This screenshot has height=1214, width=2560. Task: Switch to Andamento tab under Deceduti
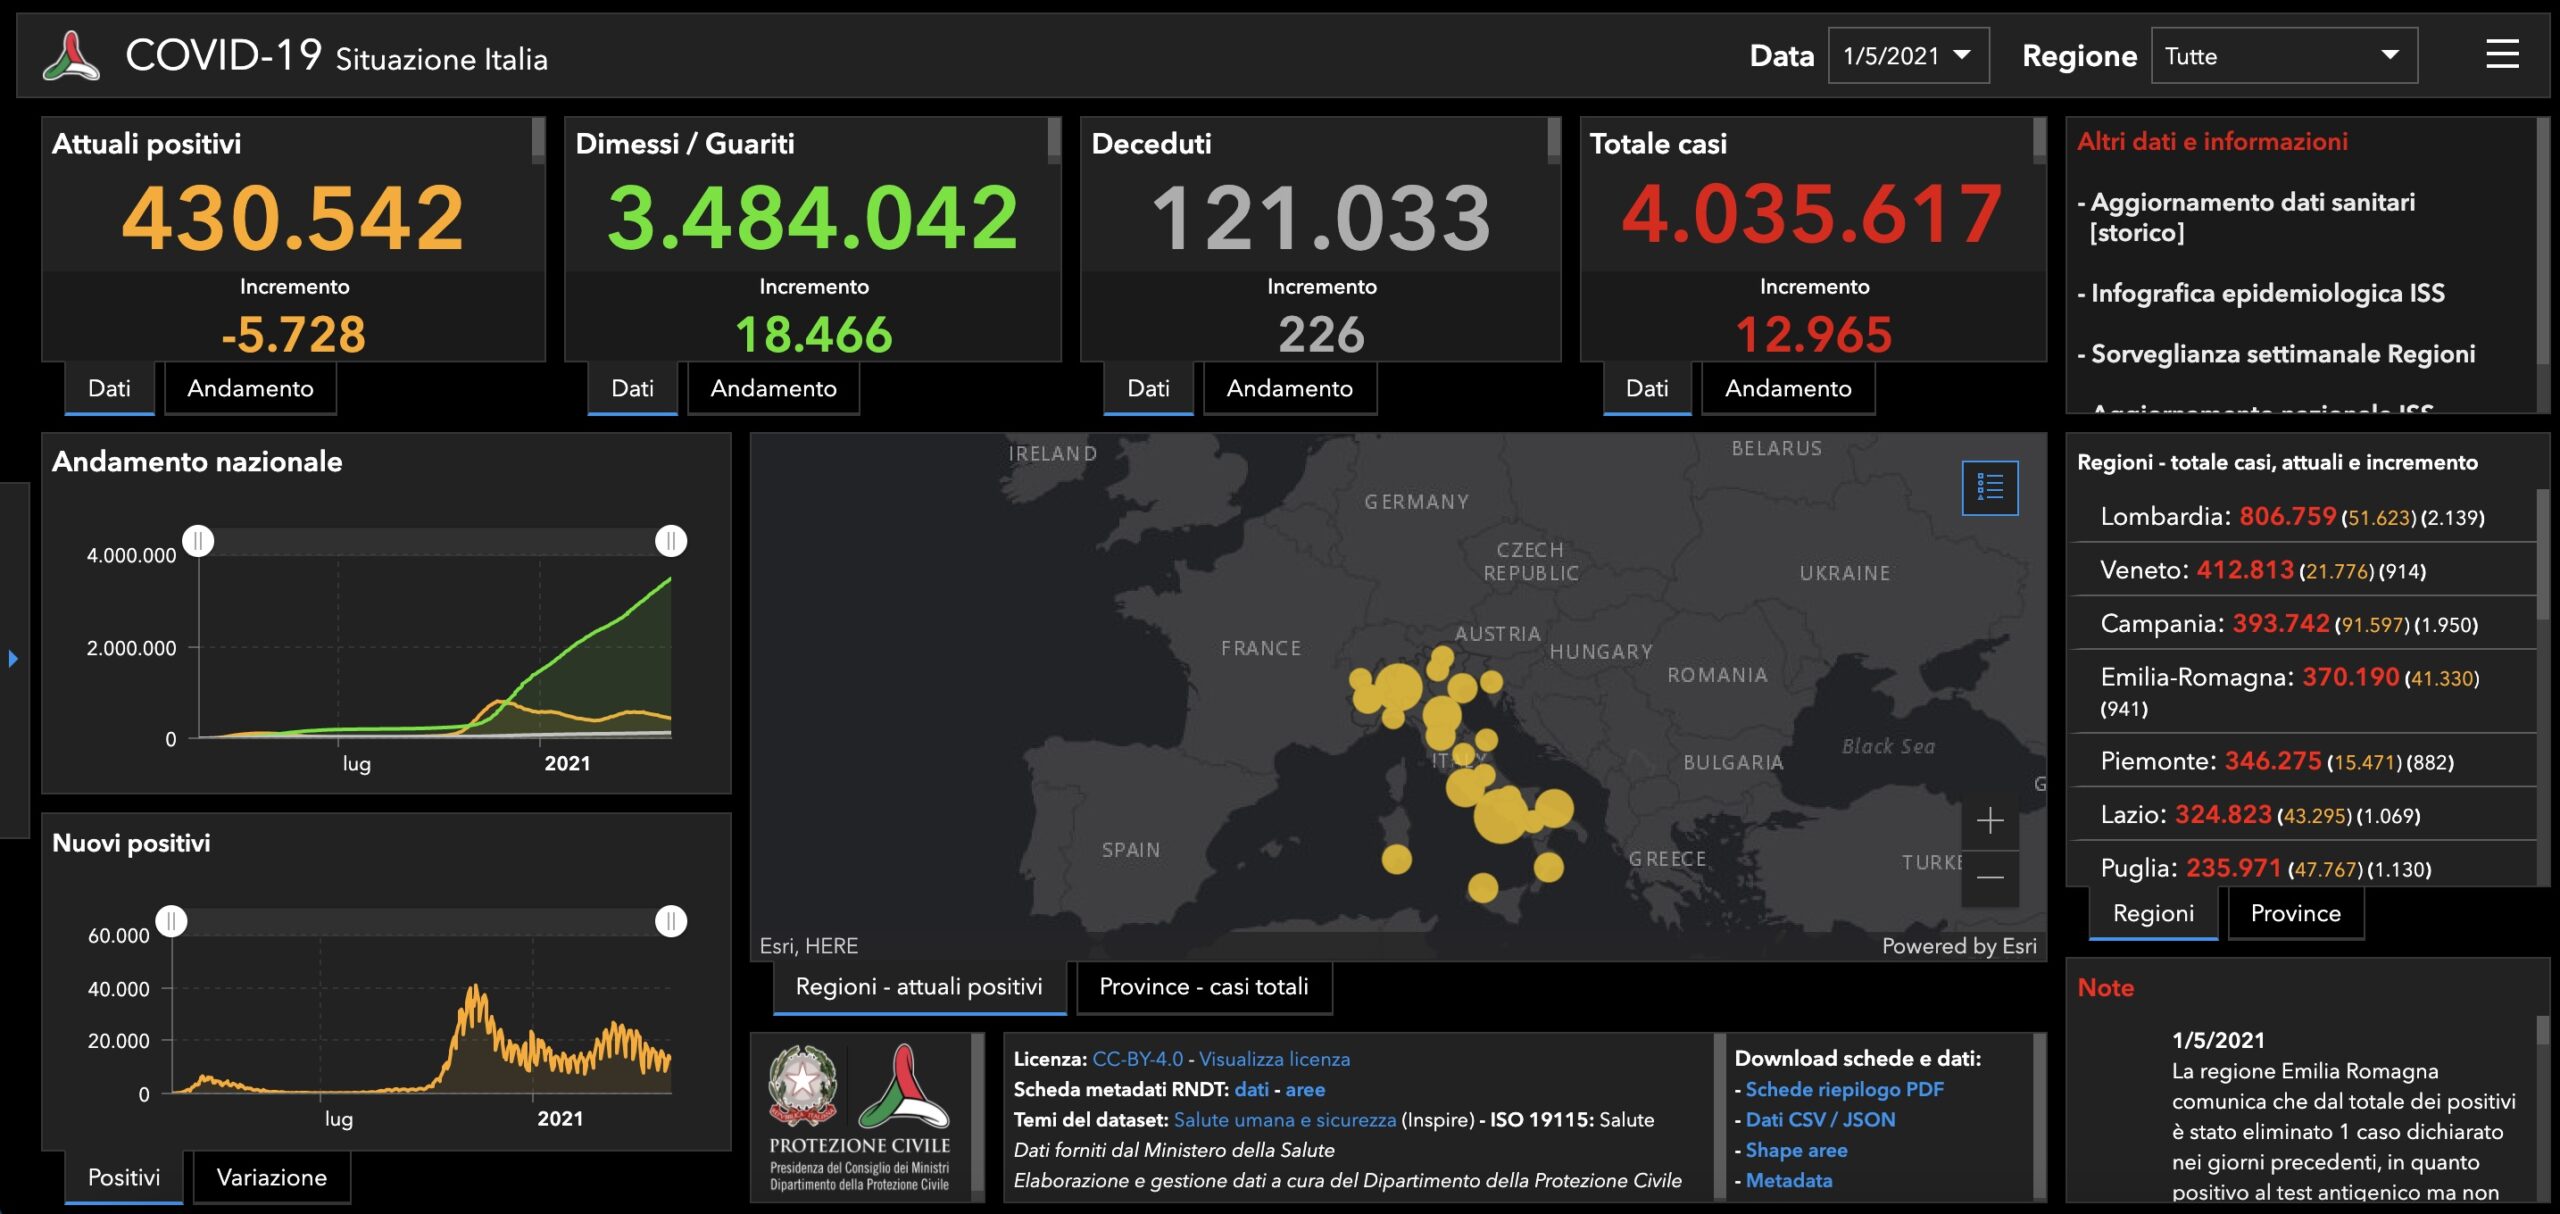1289,389
